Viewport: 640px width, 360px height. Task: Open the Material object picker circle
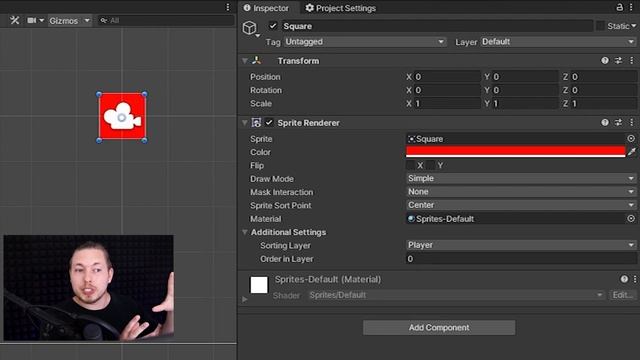click(631, 219)
